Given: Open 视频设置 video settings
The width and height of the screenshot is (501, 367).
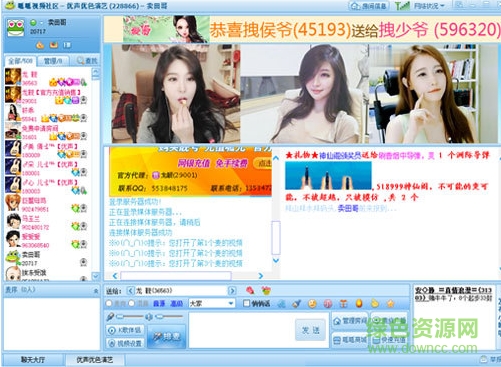Looking at the screenshot, I should click(x=126, y=343).
